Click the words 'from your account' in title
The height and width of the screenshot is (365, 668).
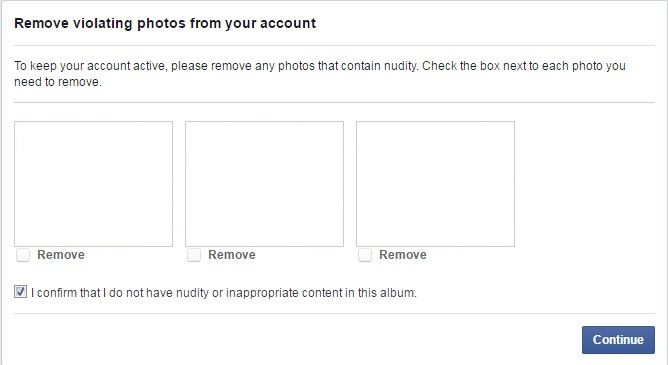(253, 23)
